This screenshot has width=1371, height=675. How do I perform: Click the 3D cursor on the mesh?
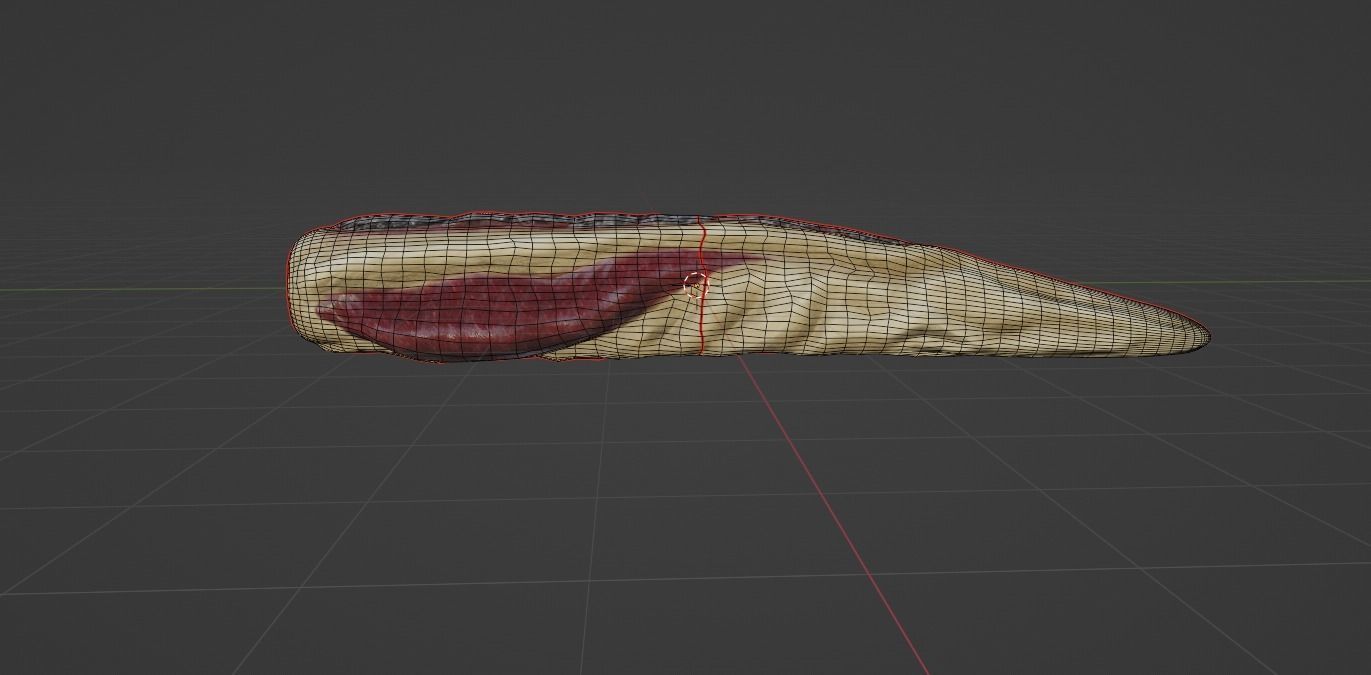(x=694, y=284)
